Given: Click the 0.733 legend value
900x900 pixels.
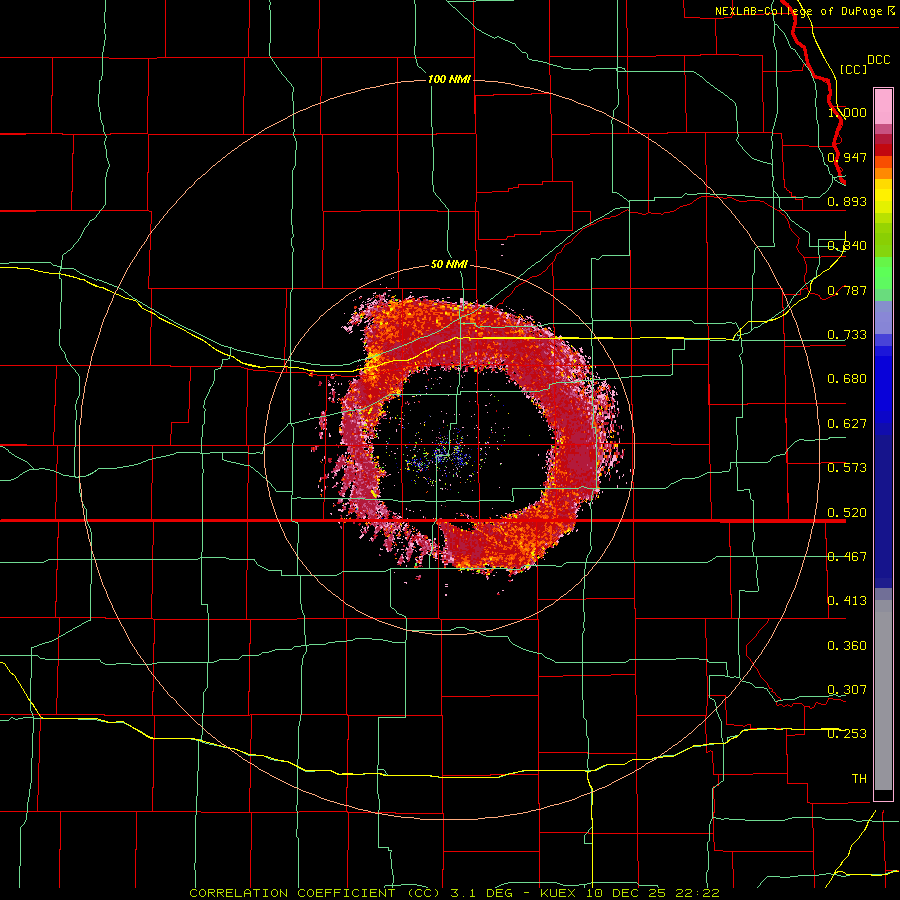Looking at the screenshot, I should [847, 335].
